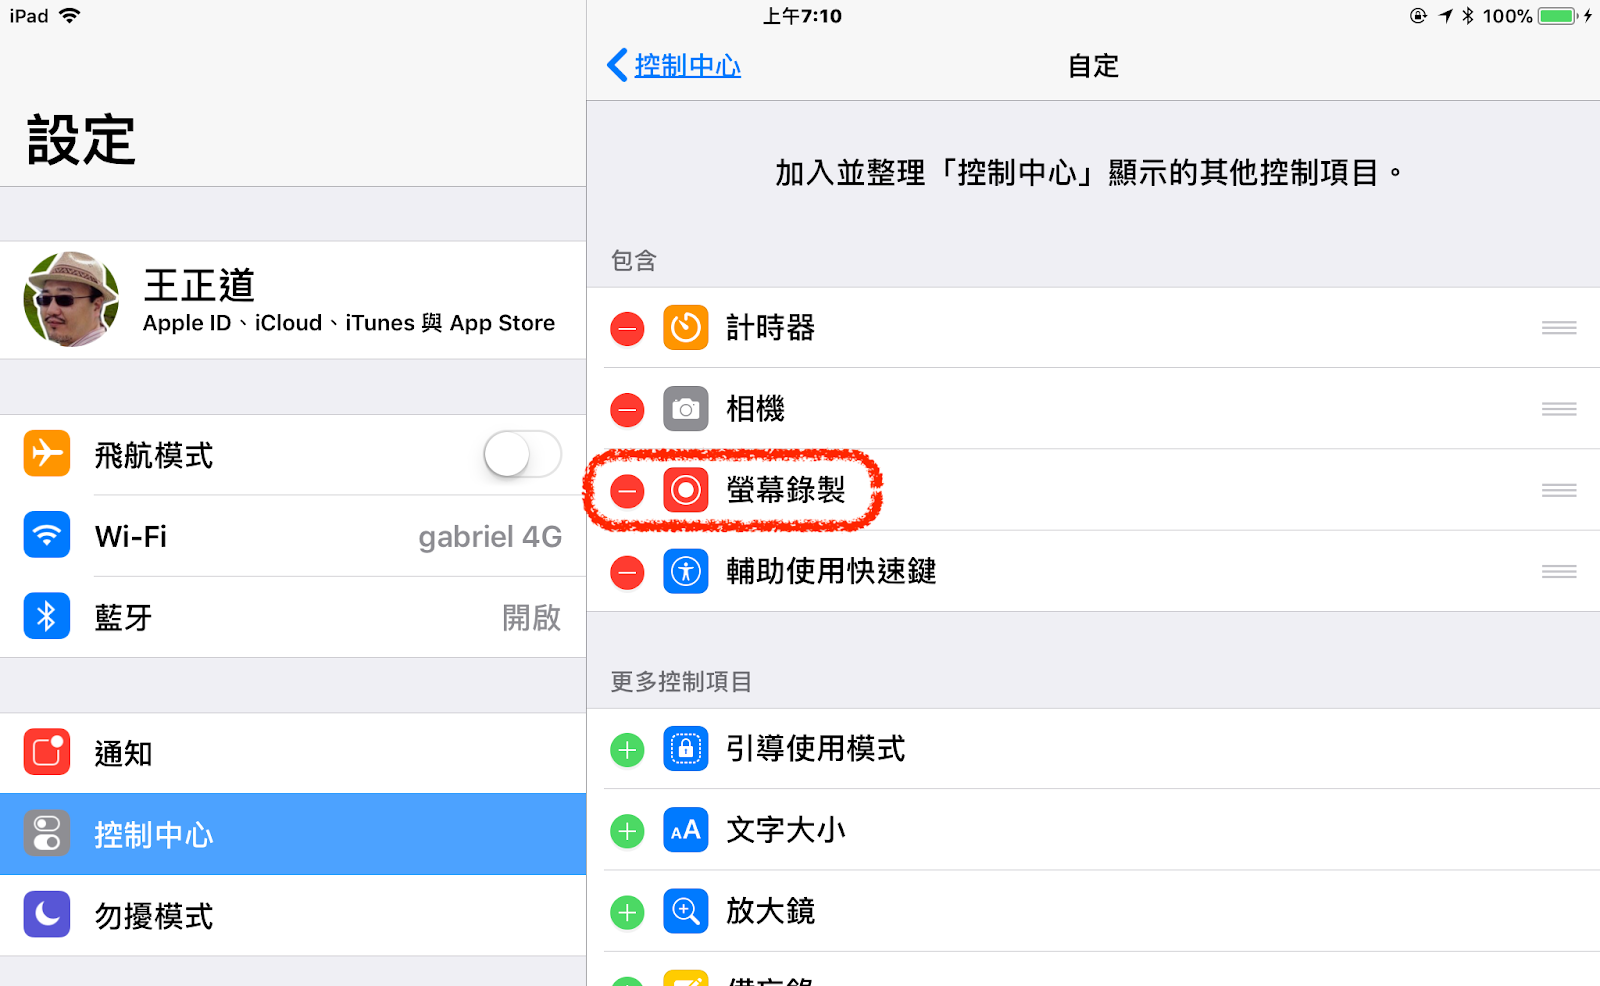Tap the blue back chevron arrow

point(617,66)
